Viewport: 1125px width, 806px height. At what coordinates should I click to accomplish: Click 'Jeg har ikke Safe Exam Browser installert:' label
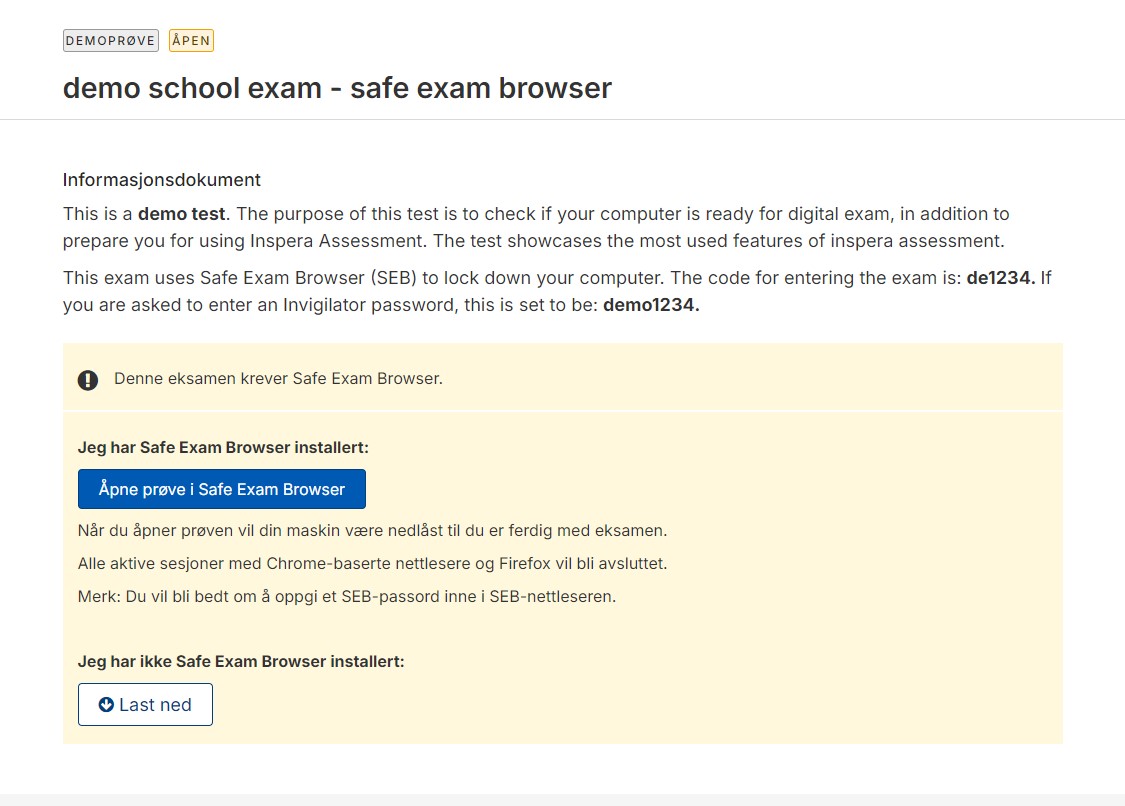[241, 661]
